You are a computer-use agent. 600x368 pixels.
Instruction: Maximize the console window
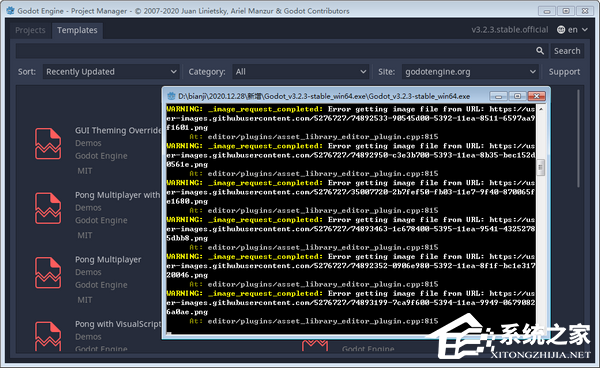(x=517, y=96)
